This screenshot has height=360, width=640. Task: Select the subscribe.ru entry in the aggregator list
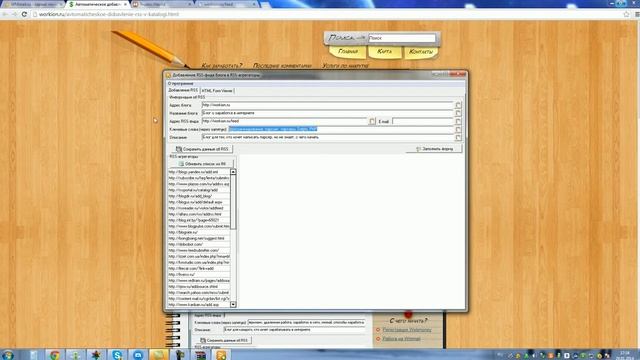coord(199,178)
